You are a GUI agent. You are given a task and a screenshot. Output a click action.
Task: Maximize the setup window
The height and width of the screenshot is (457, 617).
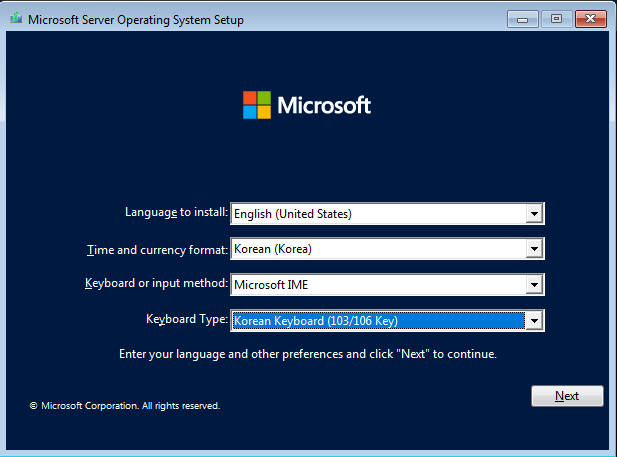[556, 19]
